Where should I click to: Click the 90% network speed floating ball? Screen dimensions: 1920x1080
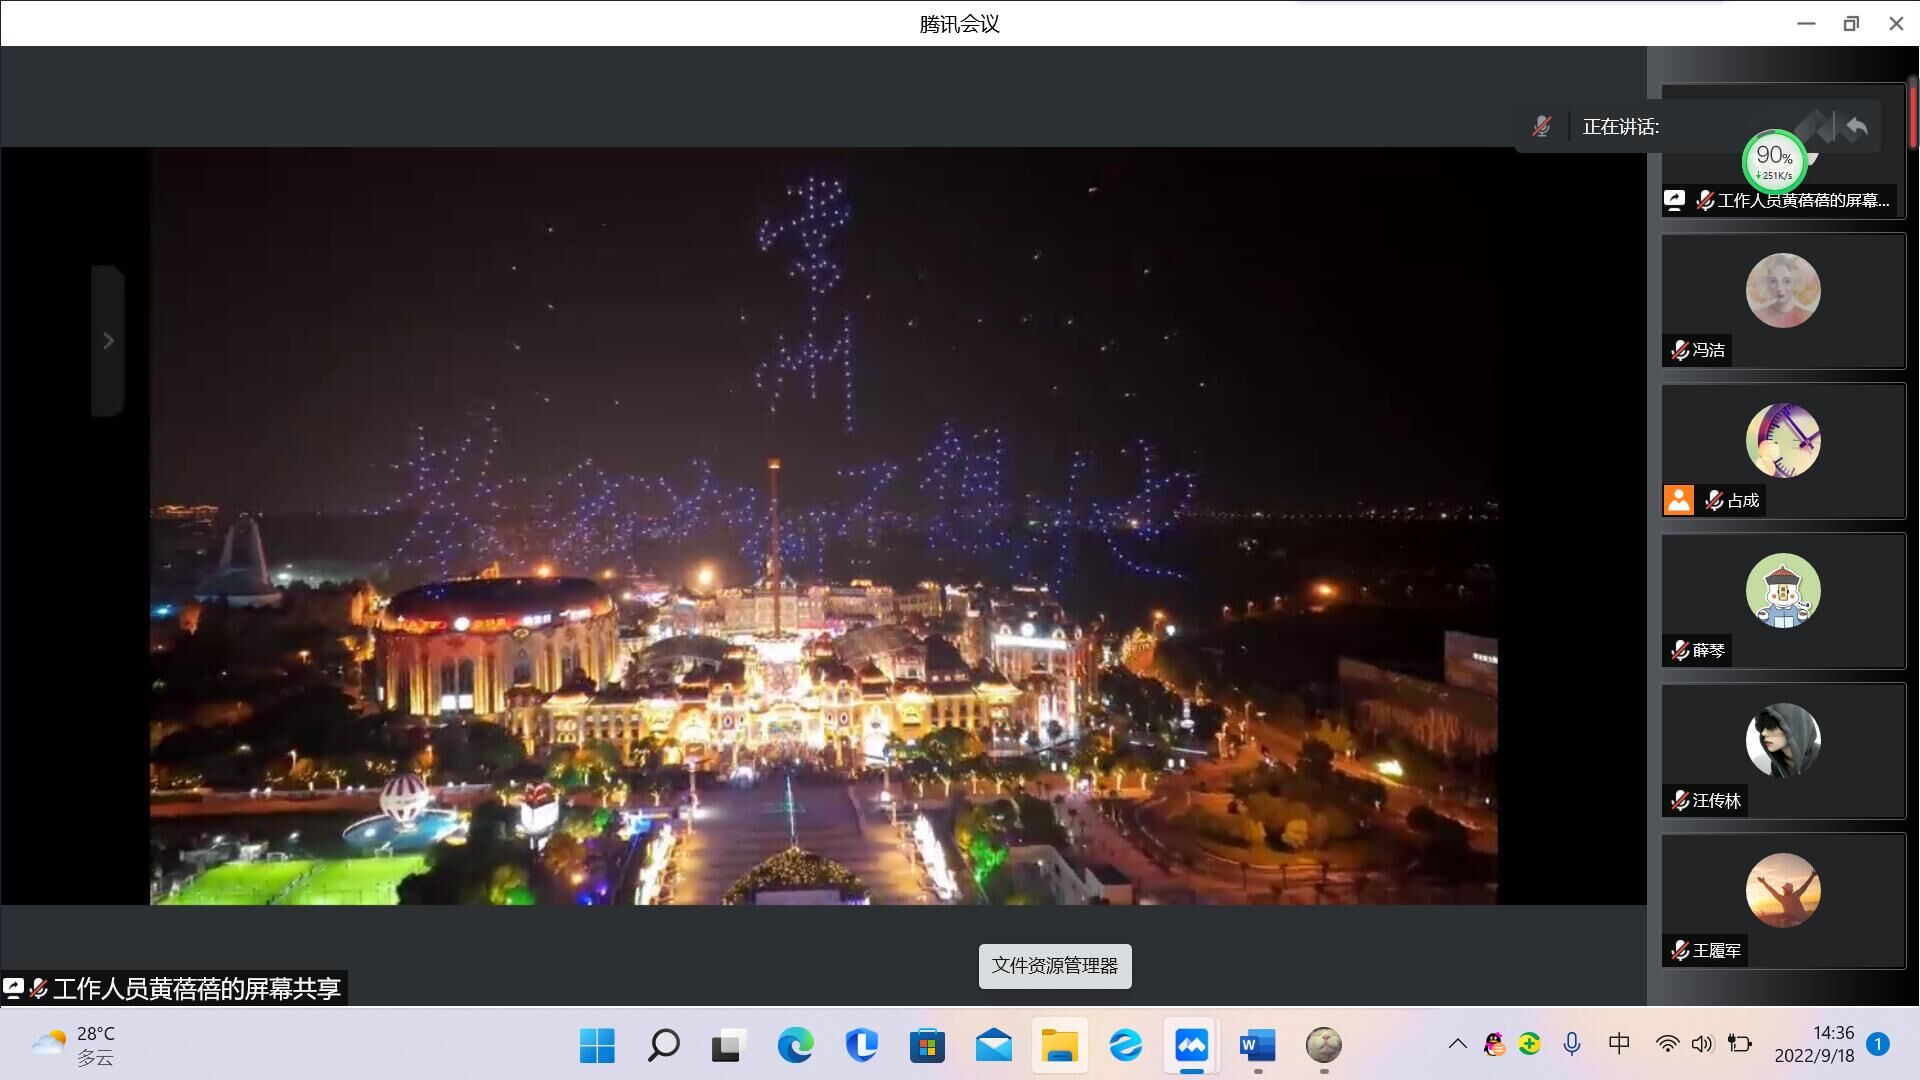coord(1774,160)
